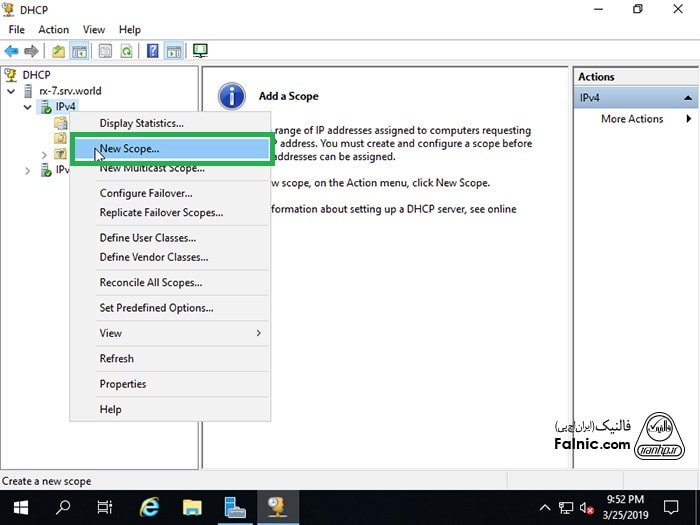Select New Scope... from context menu

pos(129,148)
